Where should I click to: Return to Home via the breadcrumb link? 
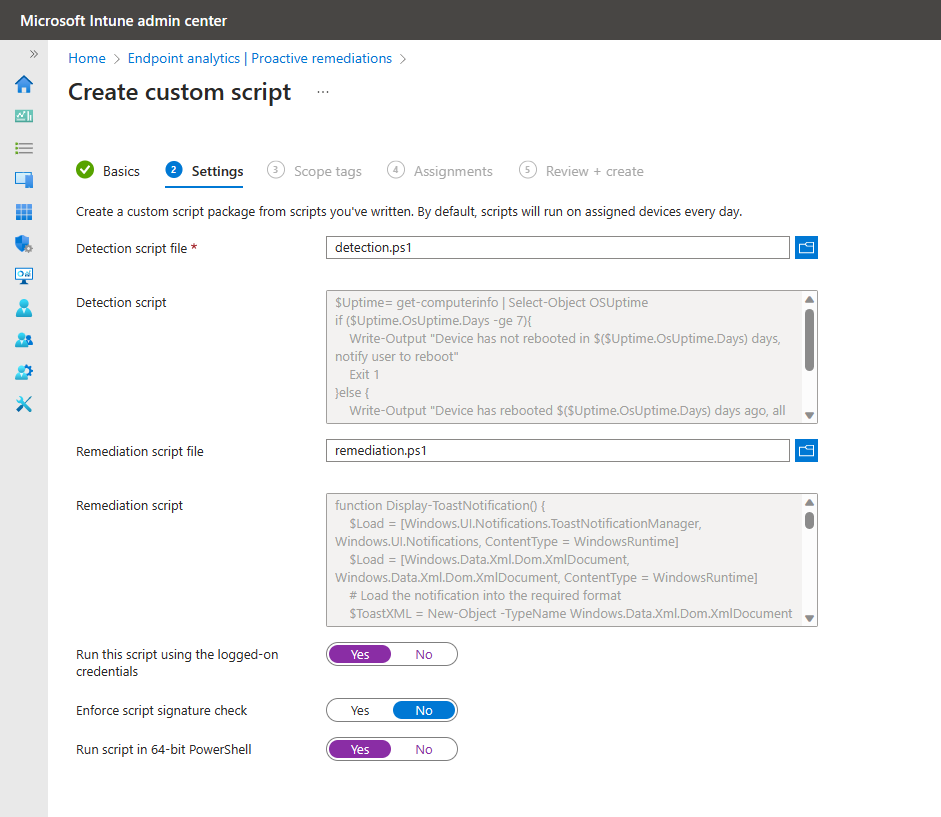tap(86, 58)
